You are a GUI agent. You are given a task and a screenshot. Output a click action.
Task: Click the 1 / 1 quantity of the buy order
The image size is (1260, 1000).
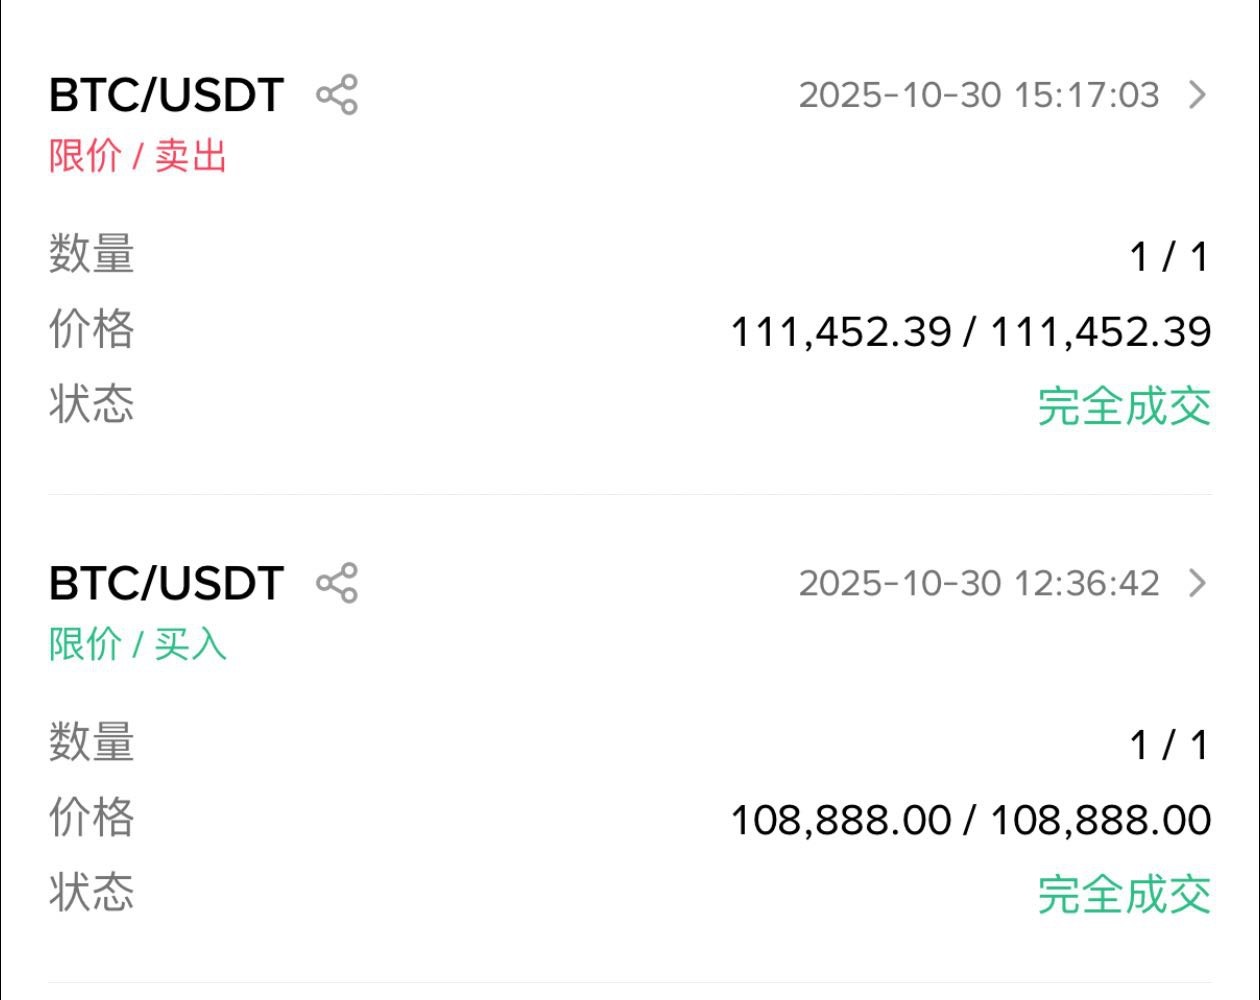(x=1169, y=746)
